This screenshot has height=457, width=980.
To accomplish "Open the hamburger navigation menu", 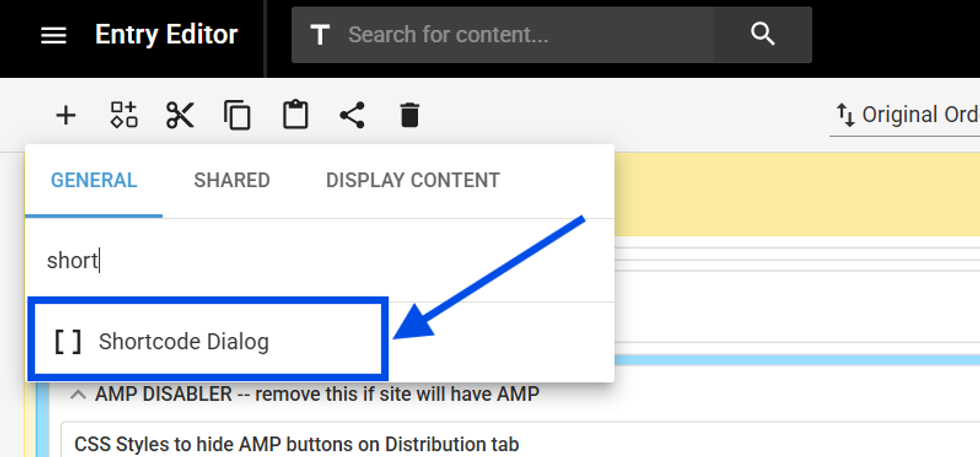I will click(53, 36).
